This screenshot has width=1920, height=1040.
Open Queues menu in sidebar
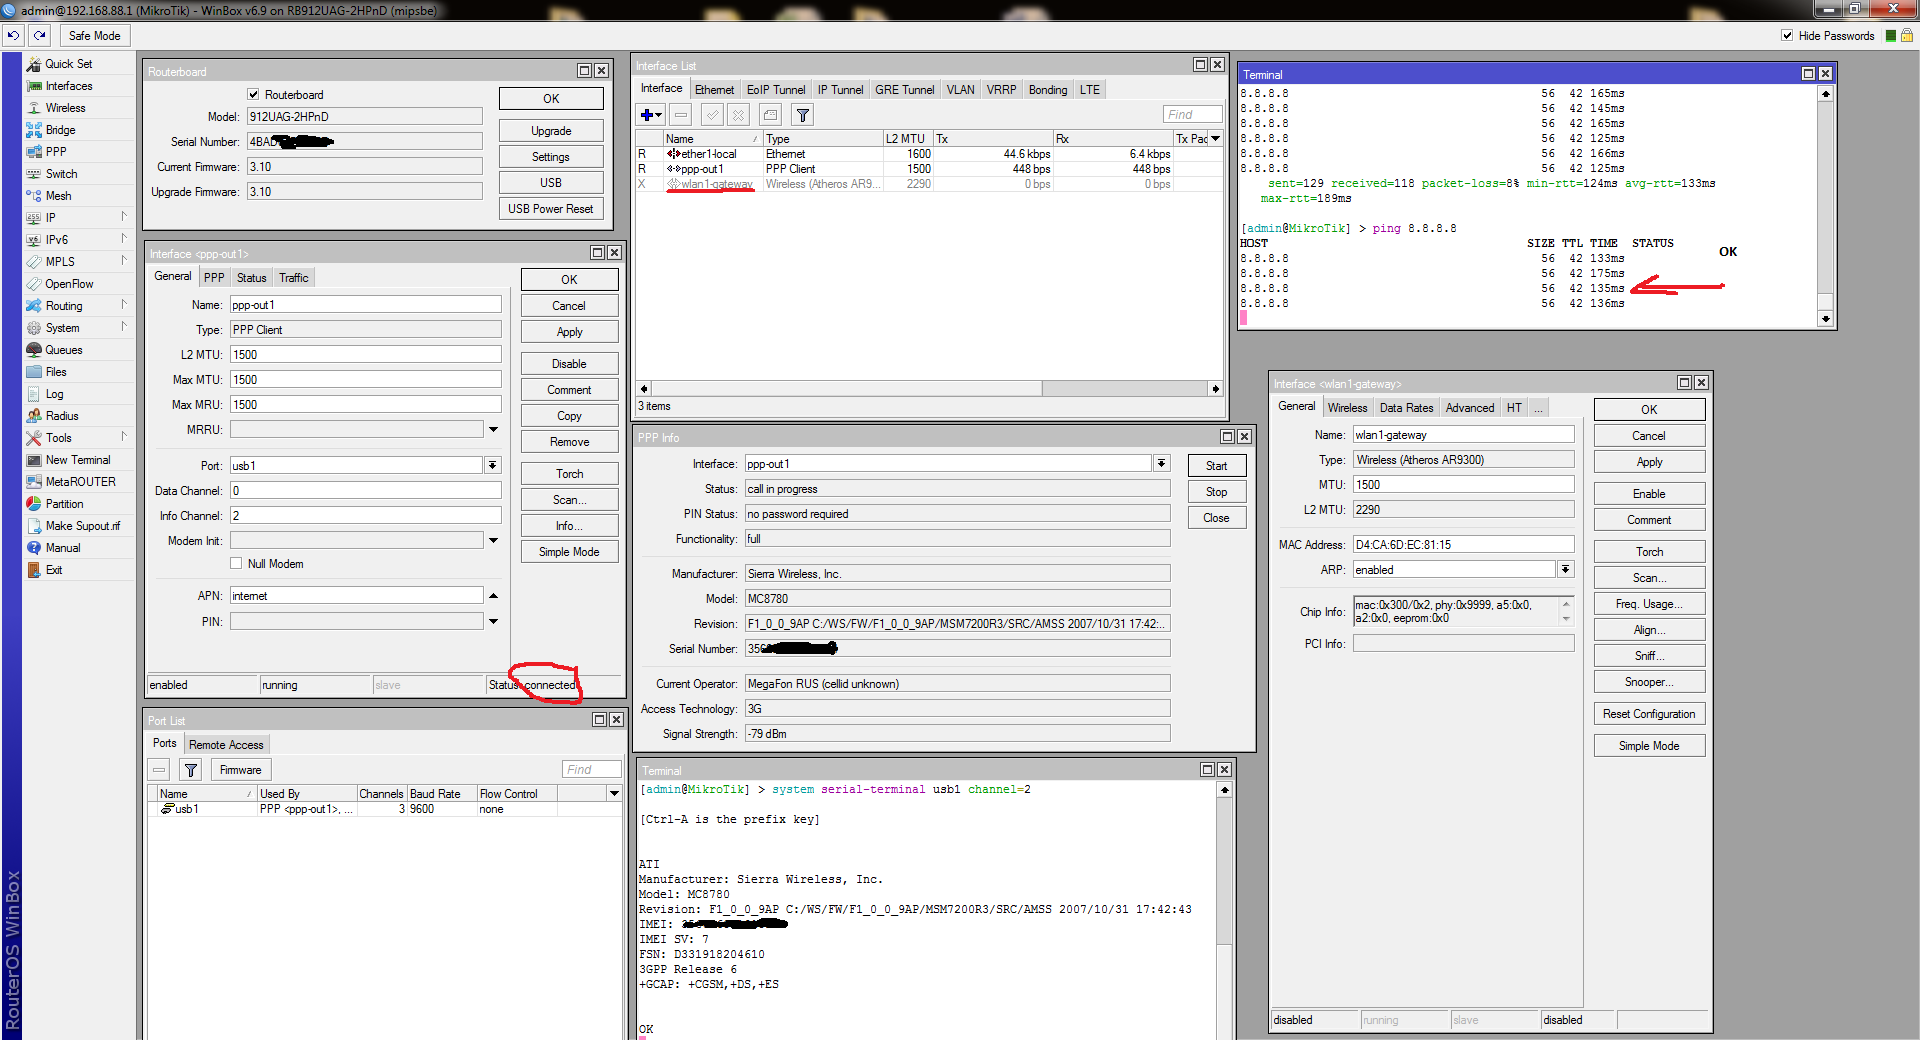tap(63, 350)
